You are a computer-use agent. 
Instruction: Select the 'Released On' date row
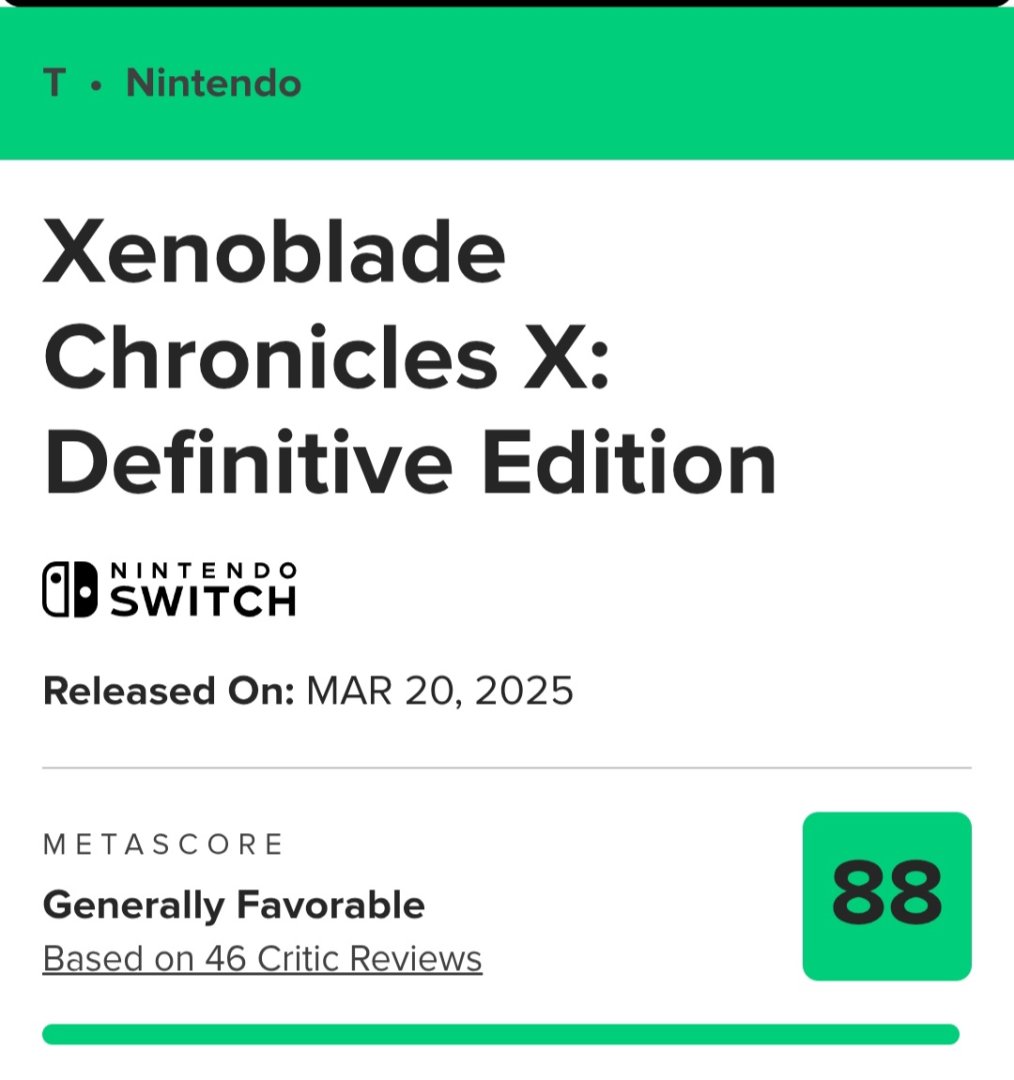tap(306, 689)
